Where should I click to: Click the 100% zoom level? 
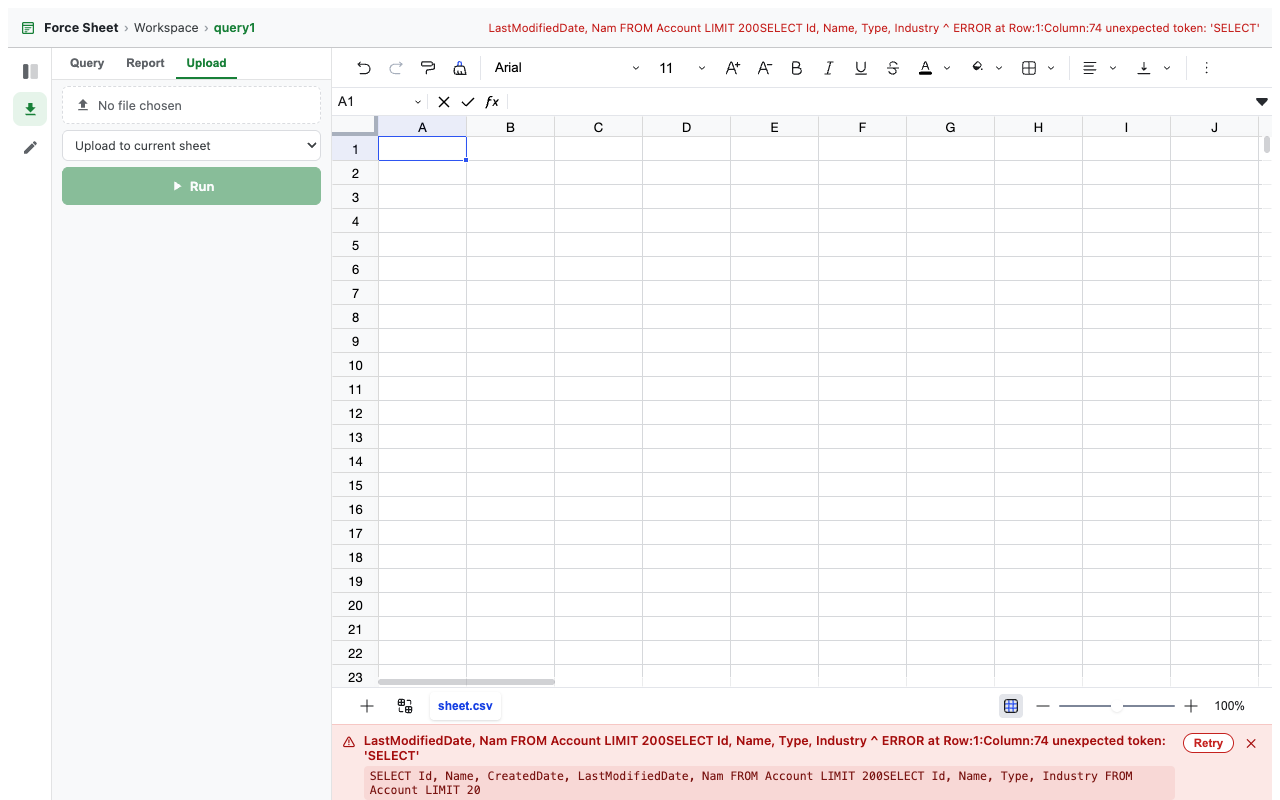pos(1229,706)
